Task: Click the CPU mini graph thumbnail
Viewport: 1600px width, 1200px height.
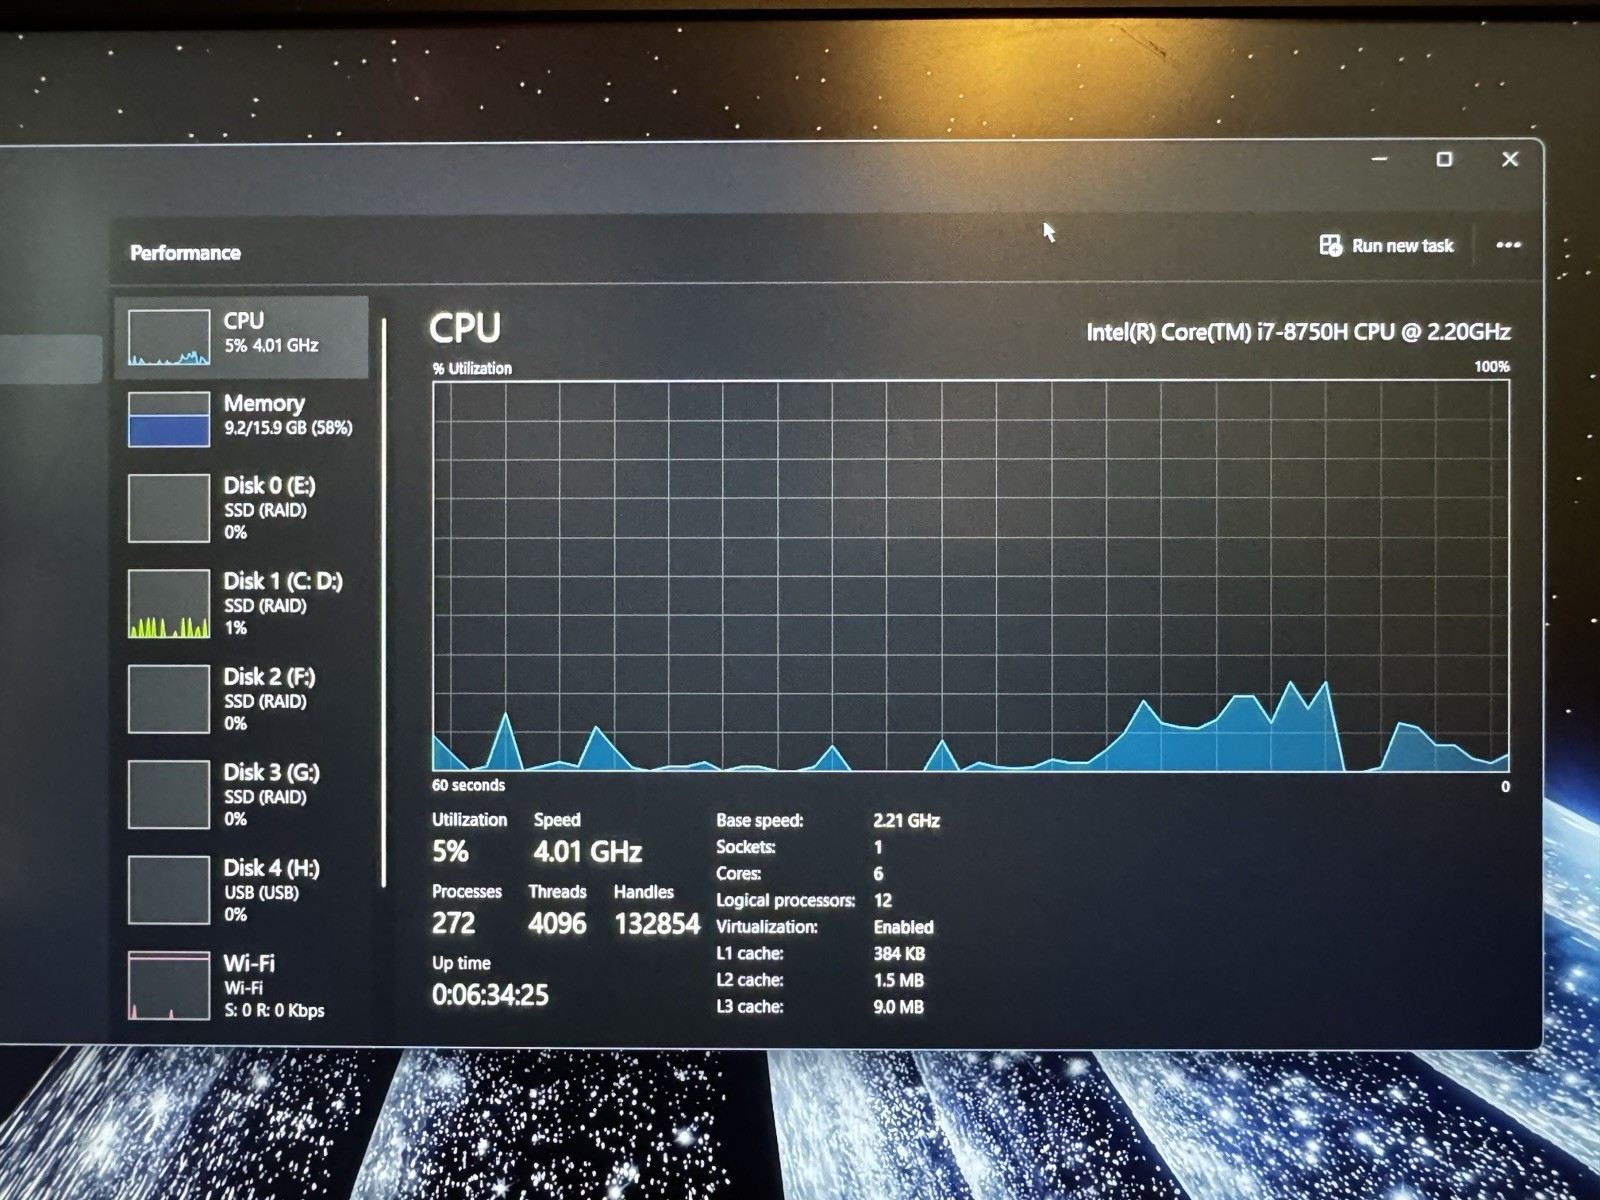Action: [x=169, y=338]
